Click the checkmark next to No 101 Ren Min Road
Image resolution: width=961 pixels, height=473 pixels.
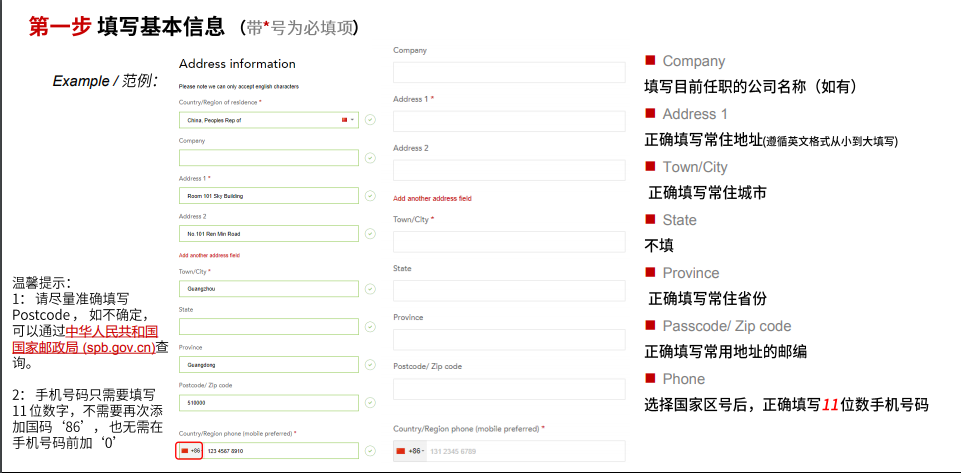tap(370, 234)
